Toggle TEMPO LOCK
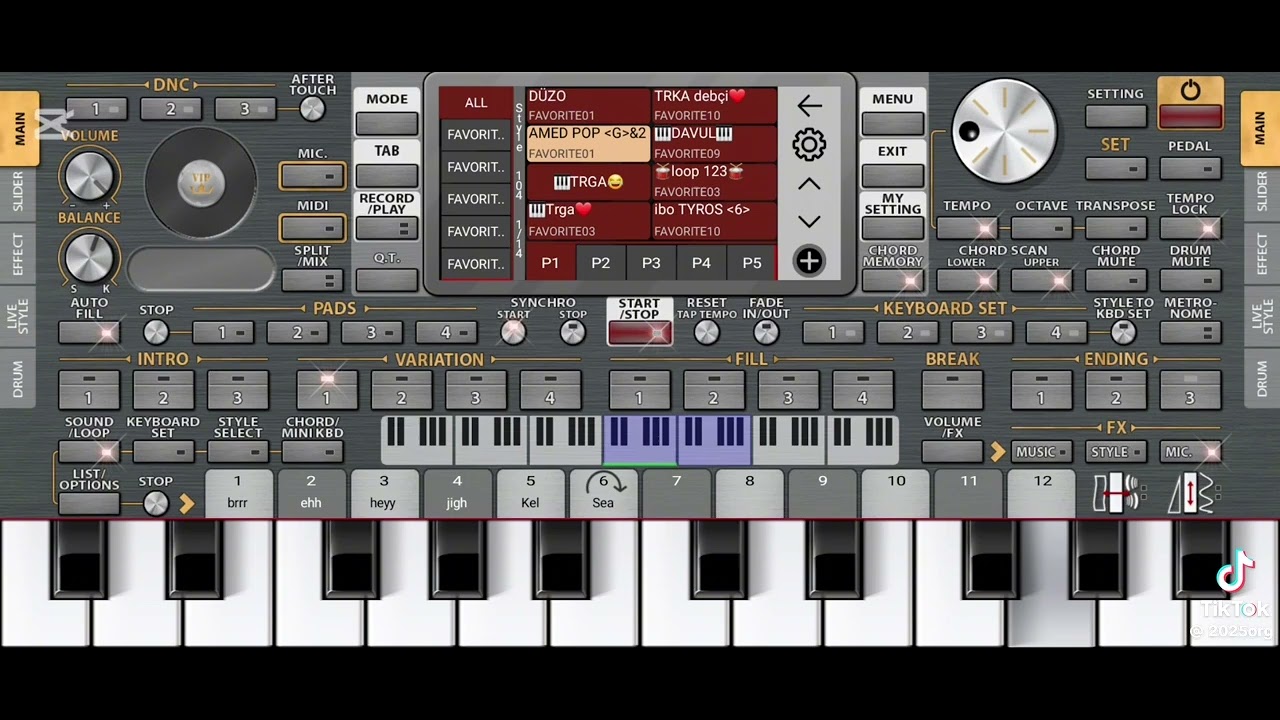Viewport: 1280px width, 720px height. pos(1190,228)
